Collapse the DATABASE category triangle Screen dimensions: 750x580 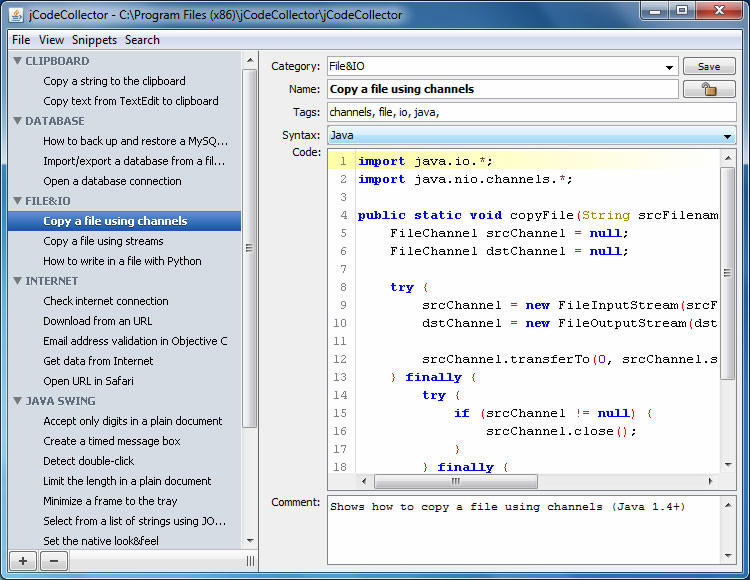coord(18,121)
